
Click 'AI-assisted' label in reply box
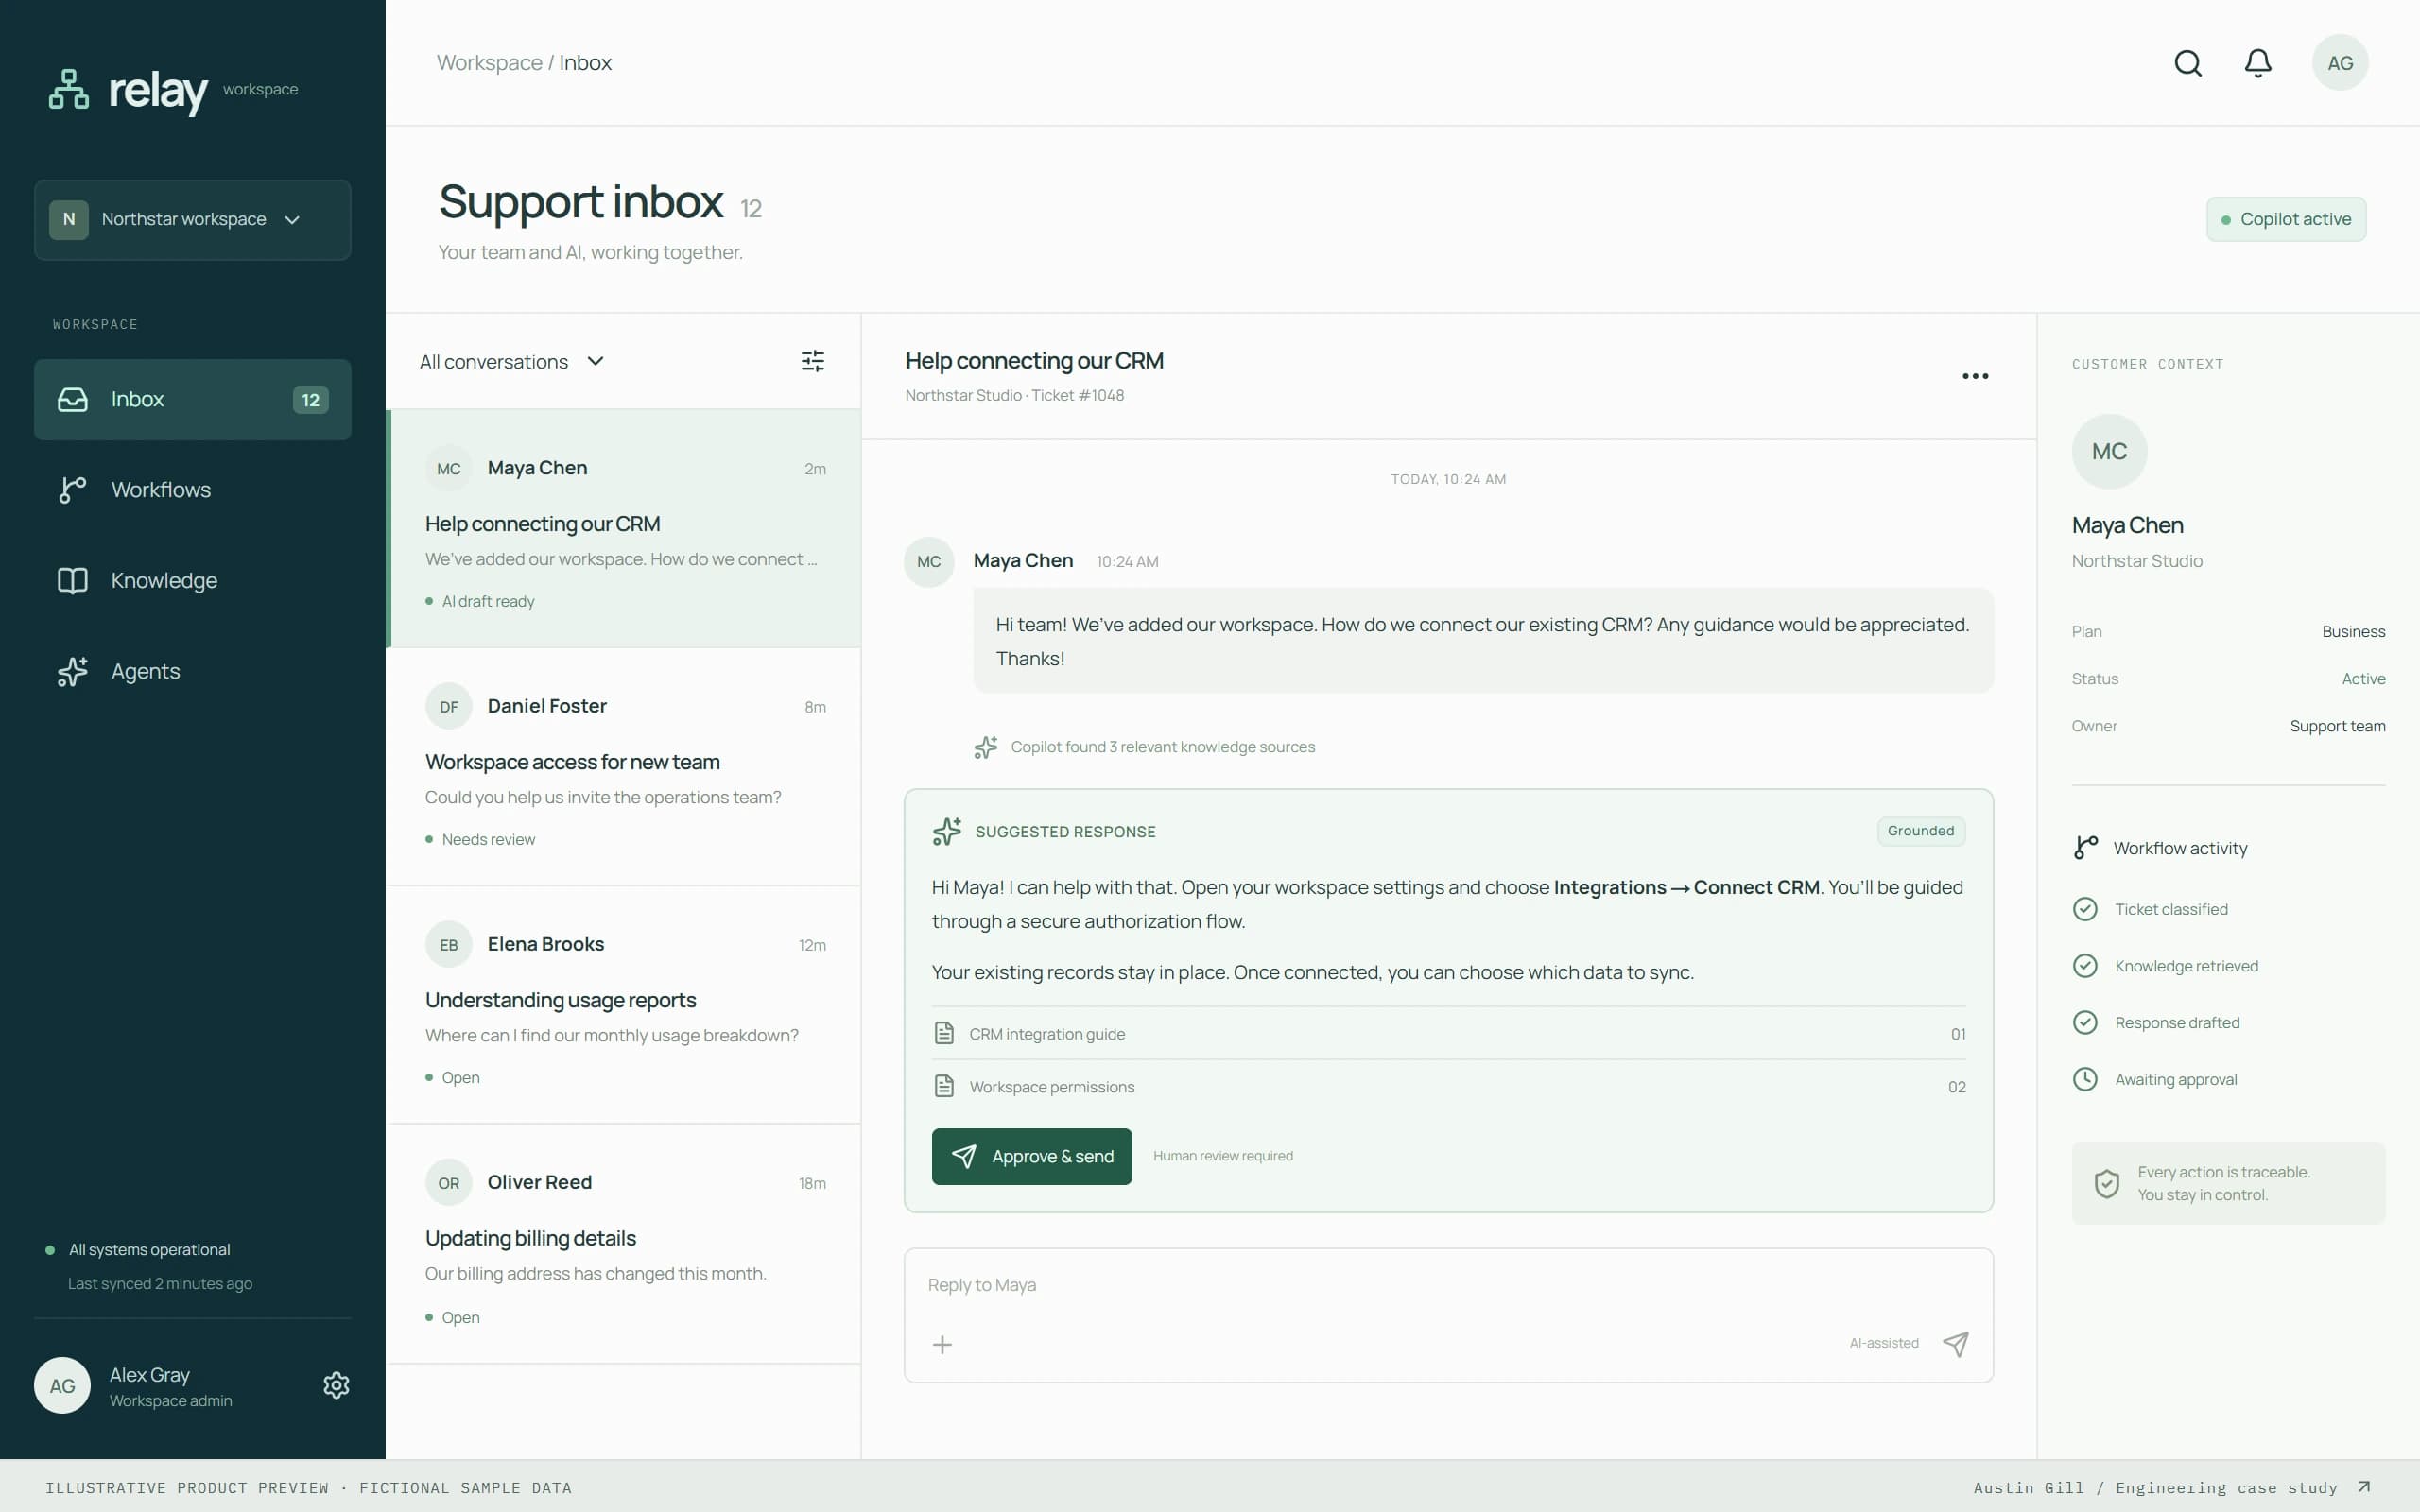[x=1884, y=1343]
